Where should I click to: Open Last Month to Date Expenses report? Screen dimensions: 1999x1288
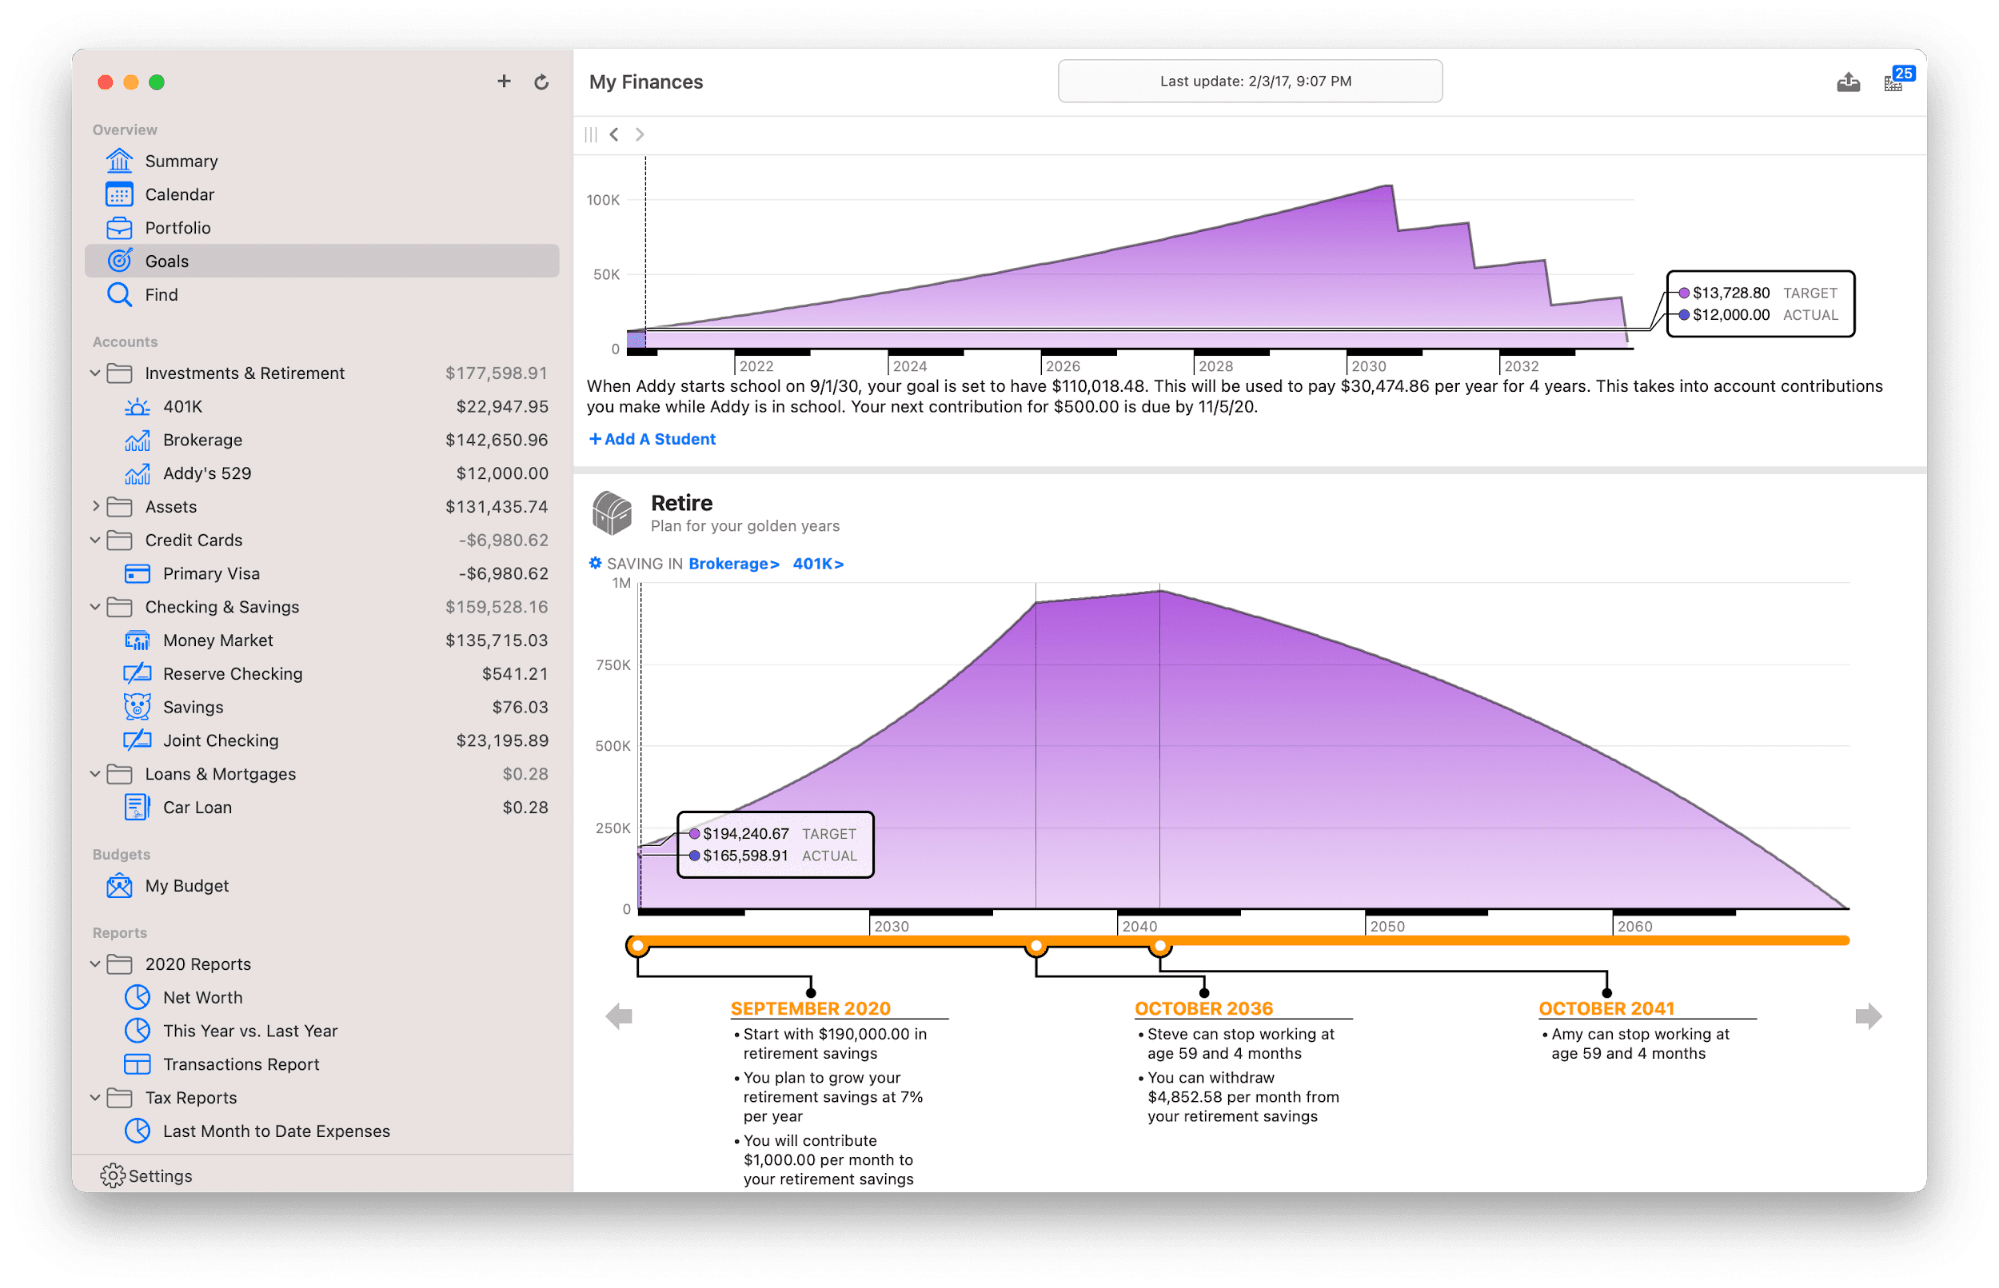(322, 1130)
